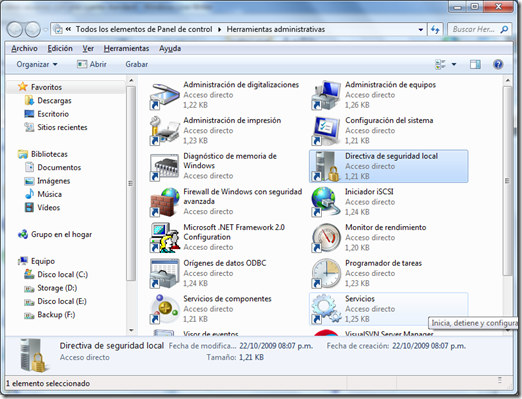Open Storage (D:) drive

(x=57, y=288)
